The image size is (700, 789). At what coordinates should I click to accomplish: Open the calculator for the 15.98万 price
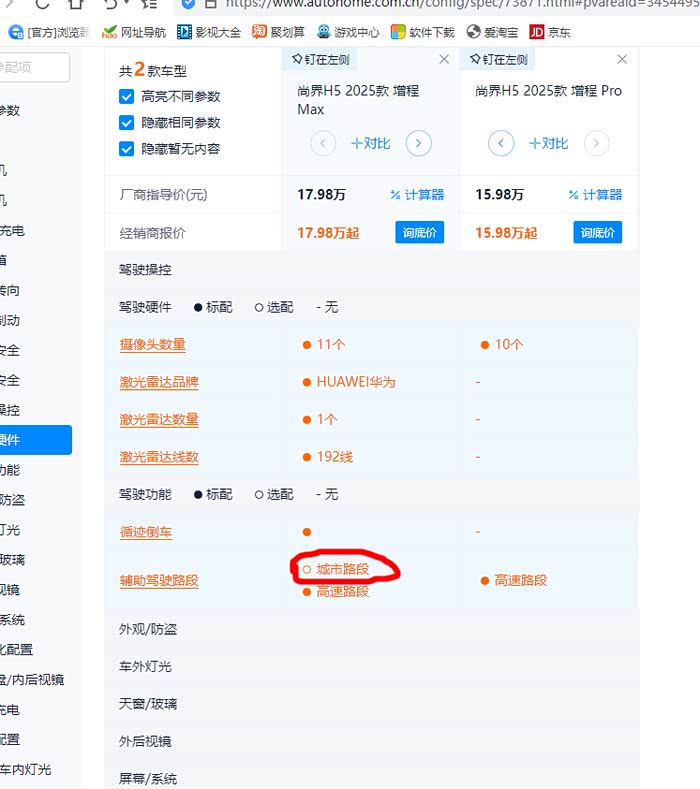tap(595, 195)
